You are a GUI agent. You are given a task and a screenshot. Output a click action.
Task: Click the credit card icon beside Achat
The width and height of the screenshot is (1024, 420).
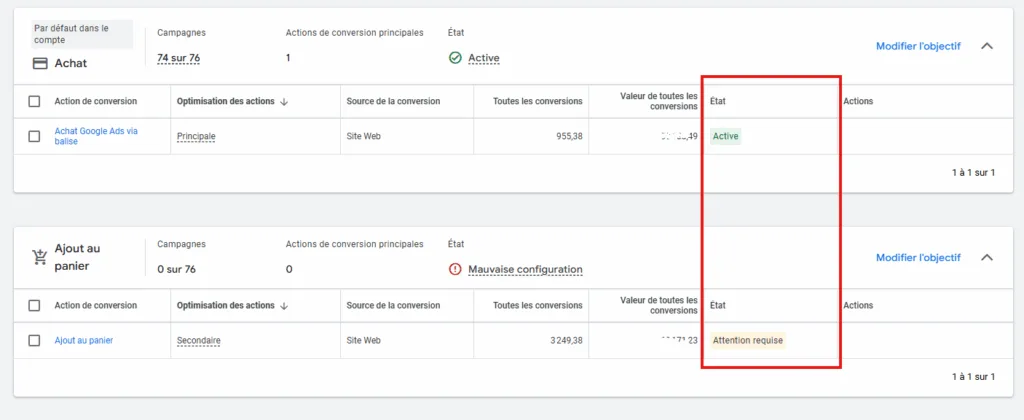tap(40, 63)
